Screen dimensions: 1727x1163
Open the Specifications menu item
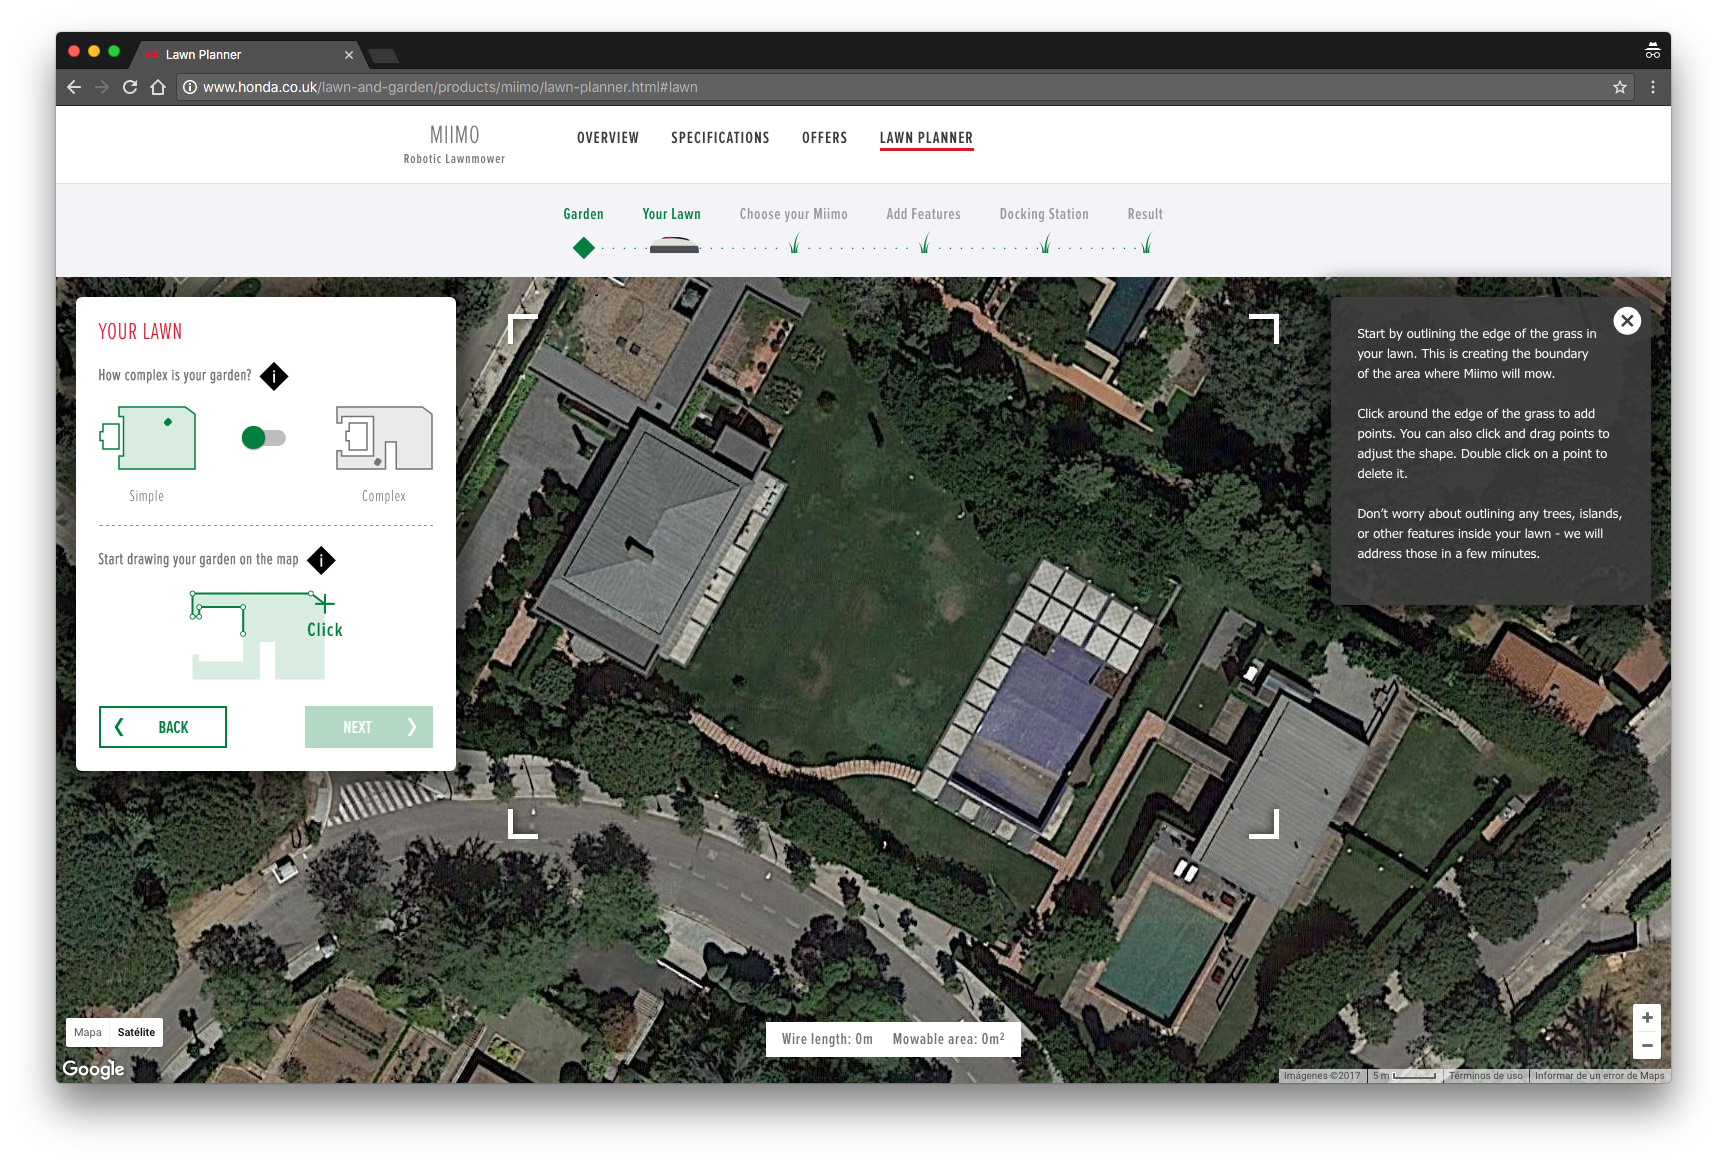720,138
